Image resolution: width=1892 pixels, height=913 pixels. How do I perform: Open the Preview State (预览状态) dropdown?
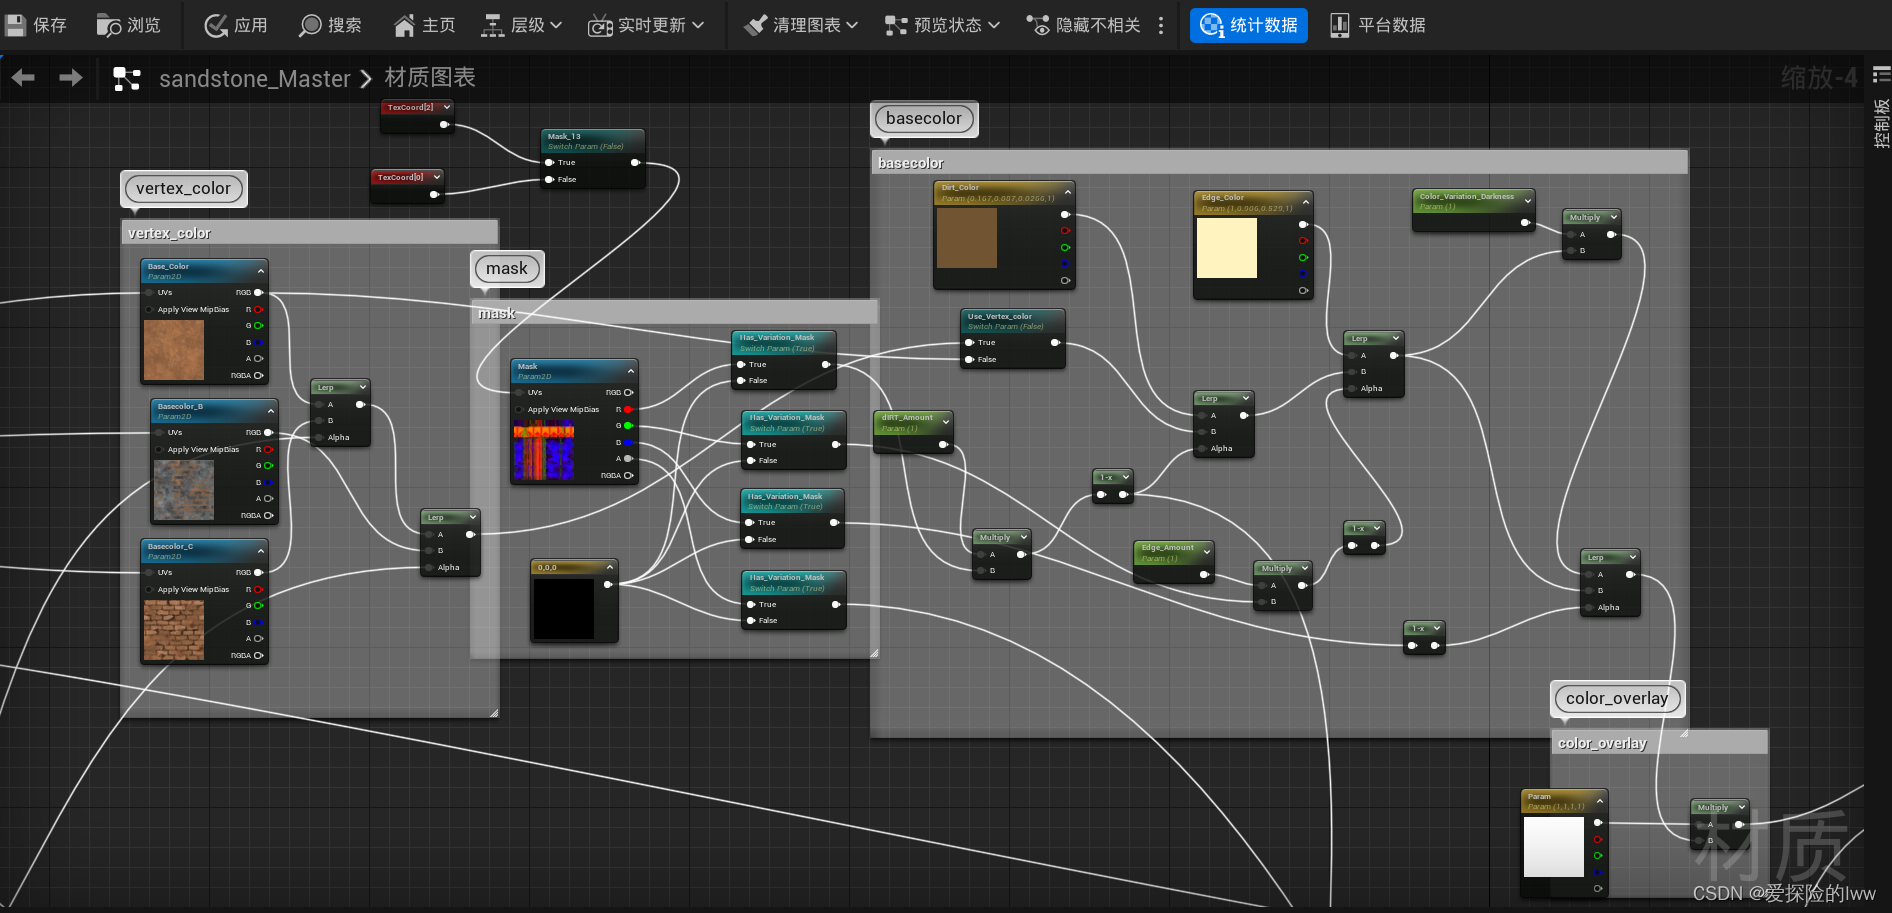[x=942, y=25]
